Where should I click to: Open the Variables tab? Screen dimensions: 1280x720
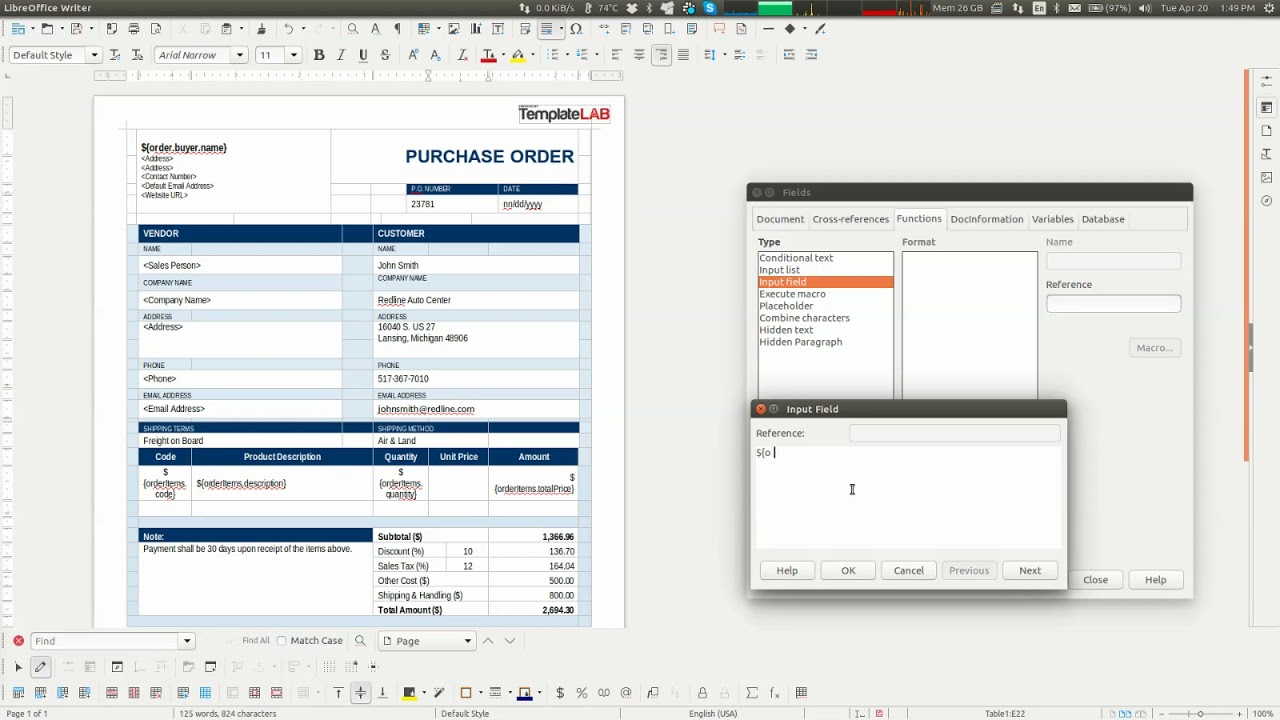pyautogui.click(x=1052, y=219)
